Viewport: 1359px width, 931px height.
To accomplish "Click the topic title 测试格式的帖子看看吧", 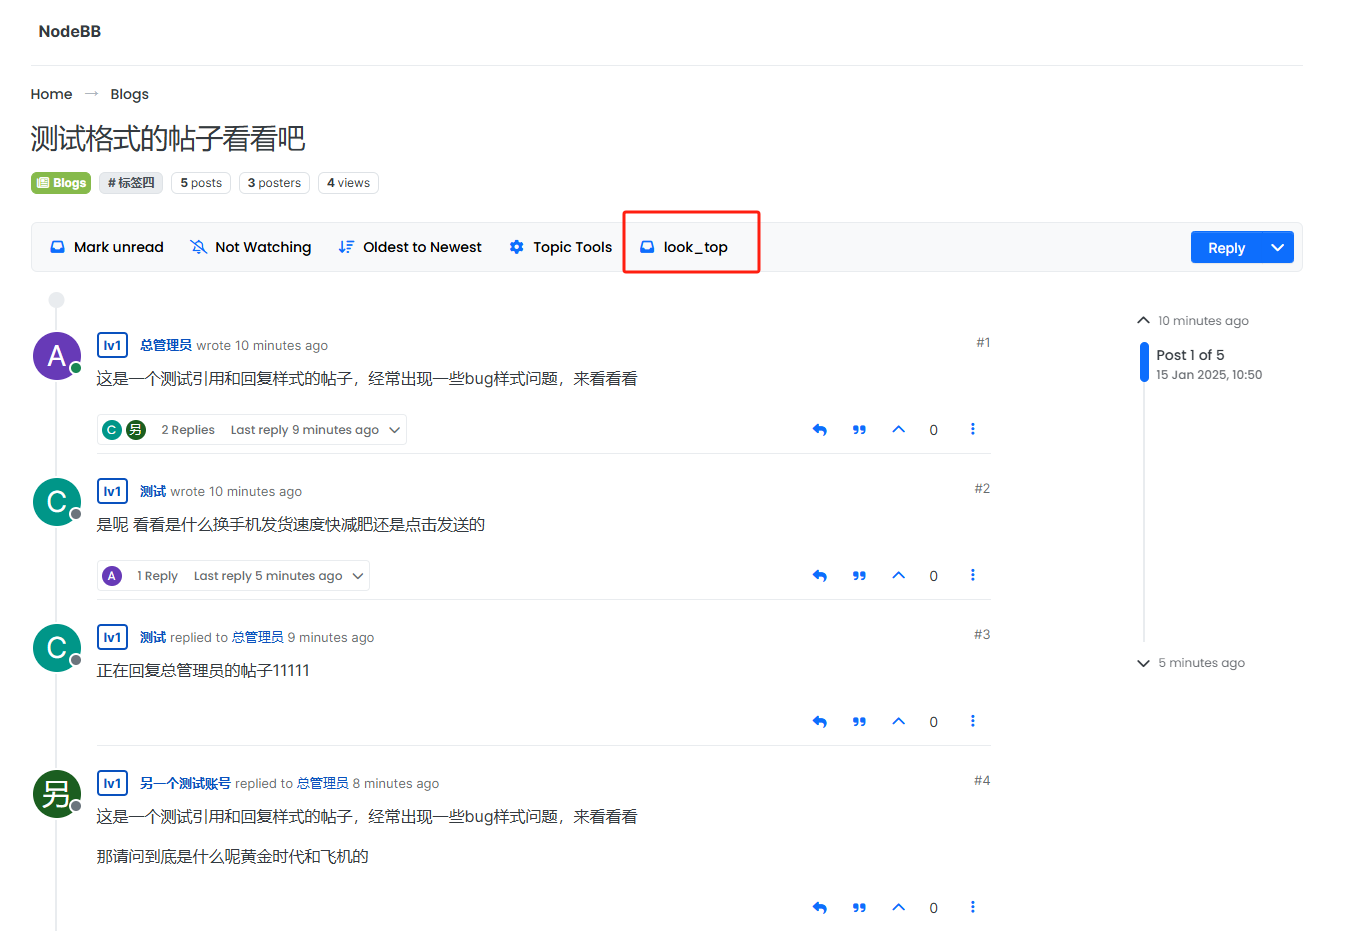I will pos(168,138).
